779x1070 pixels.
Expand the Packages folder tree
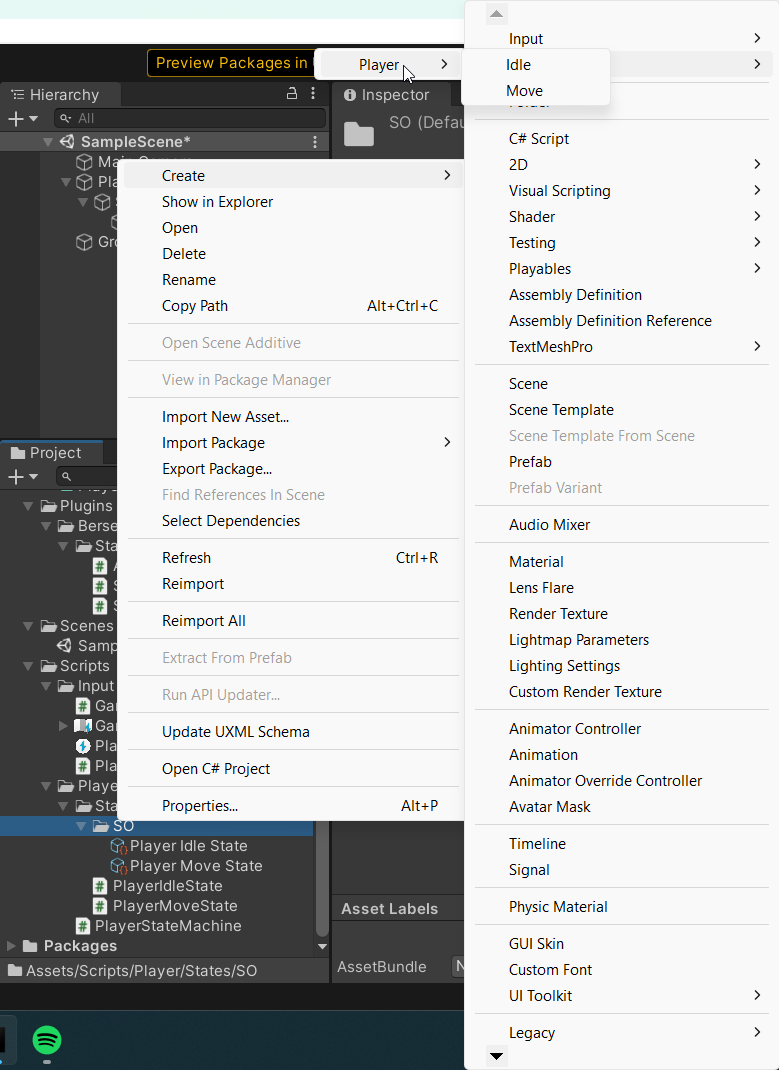click(x=11, y=946)
